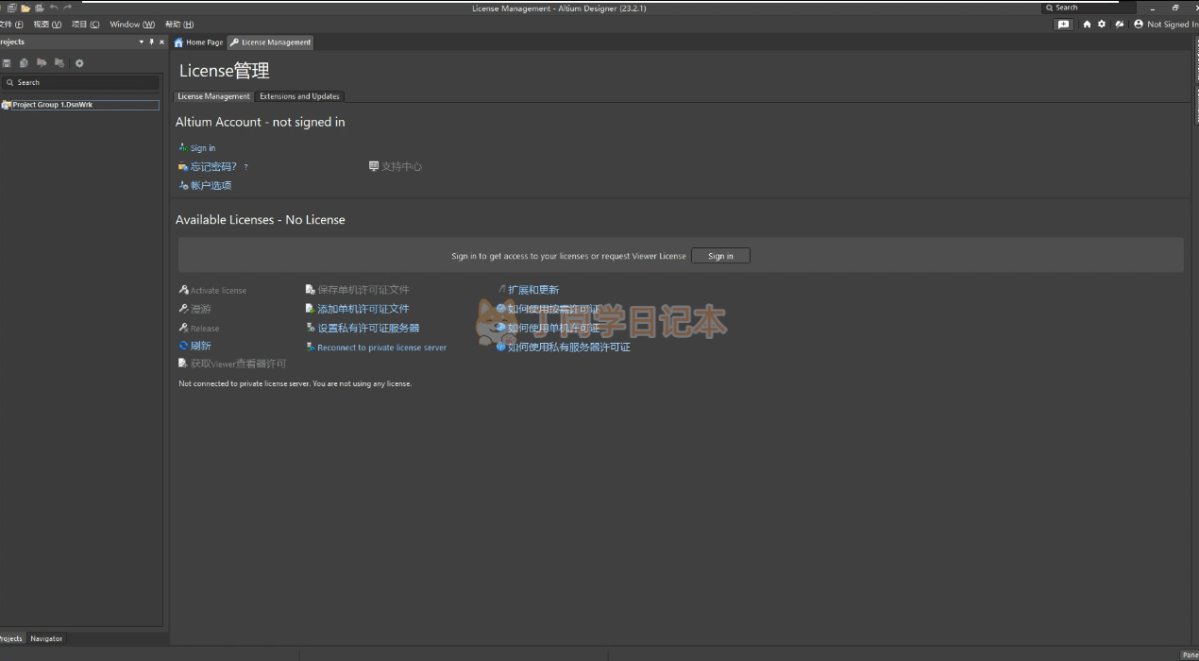Click the 如何使用私有服务器许可证 link
This screenshot has width=1199, height=661.
click(569, 347)
